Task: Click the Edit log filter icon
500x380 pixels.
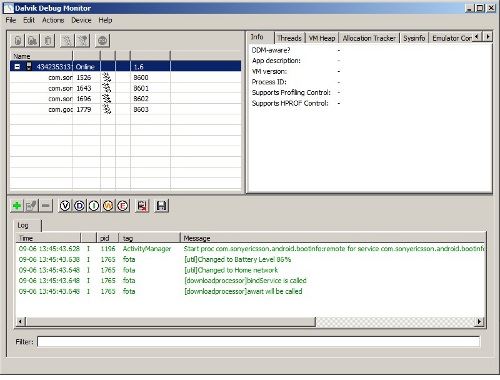Action: [31, 206]
